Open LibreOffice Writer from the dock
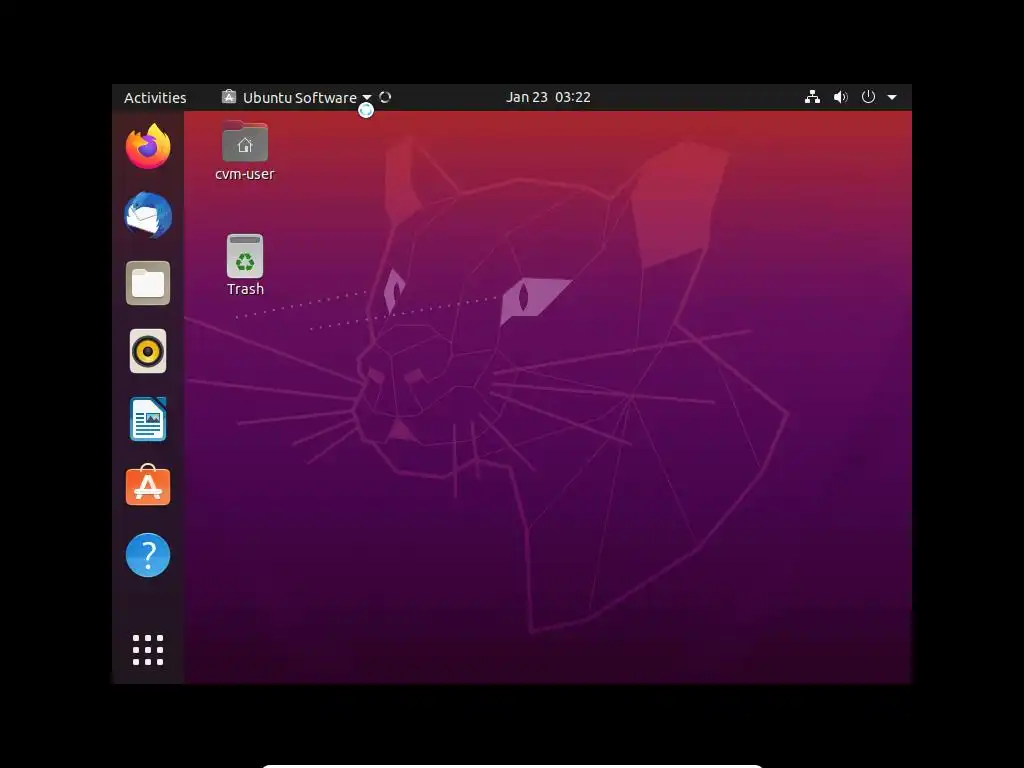Image resolution: width=1024 pixels, height=768 pixels. pos(148,419)
